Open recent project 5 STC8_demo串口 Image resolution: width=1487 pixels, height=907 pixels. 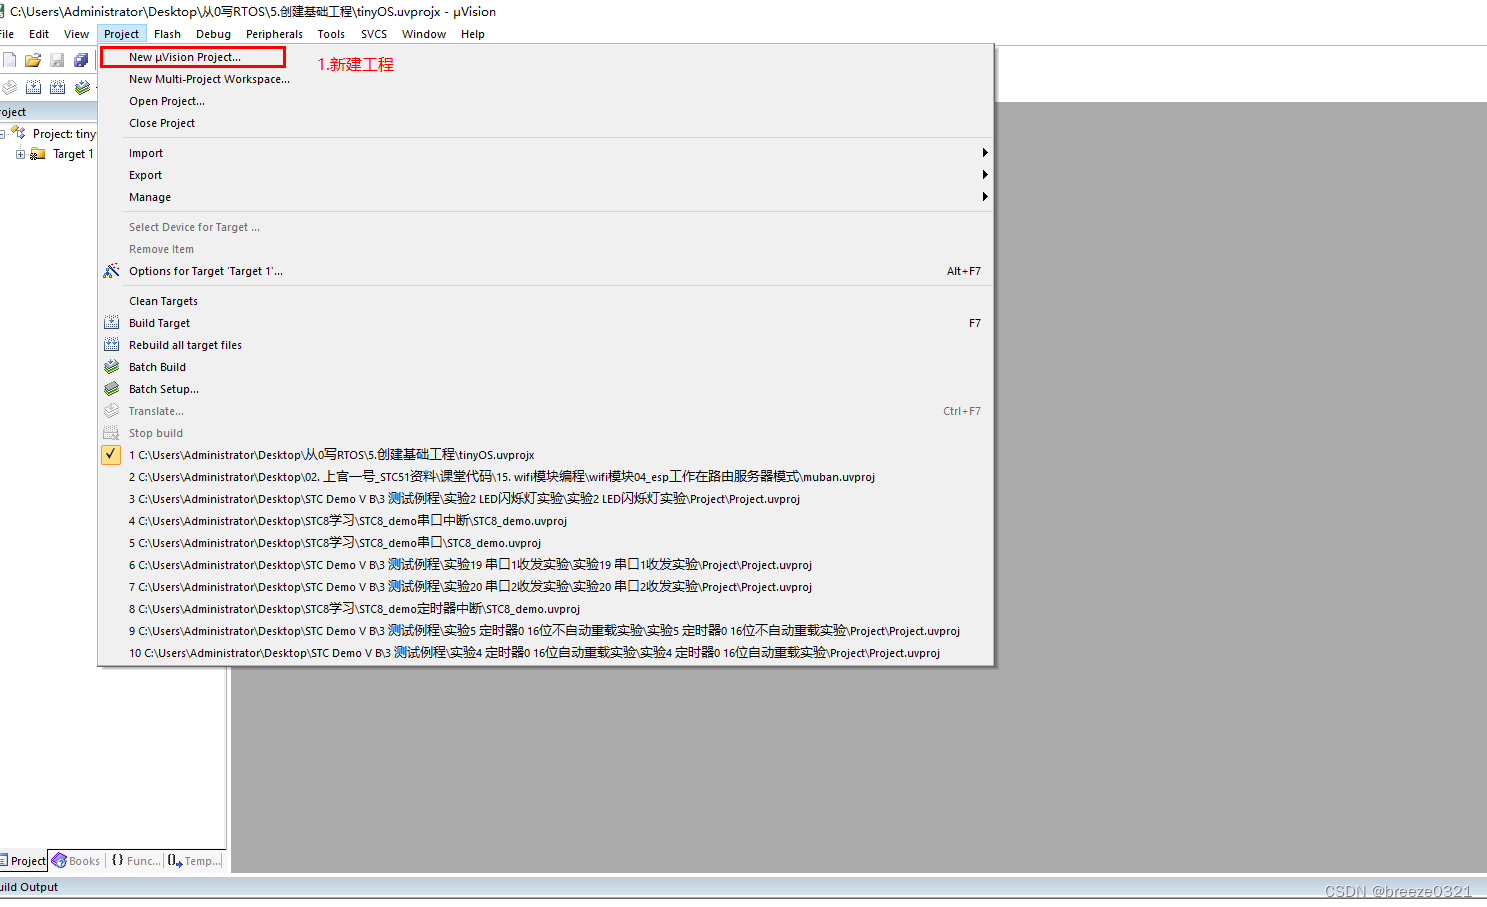tap(546, 543)
